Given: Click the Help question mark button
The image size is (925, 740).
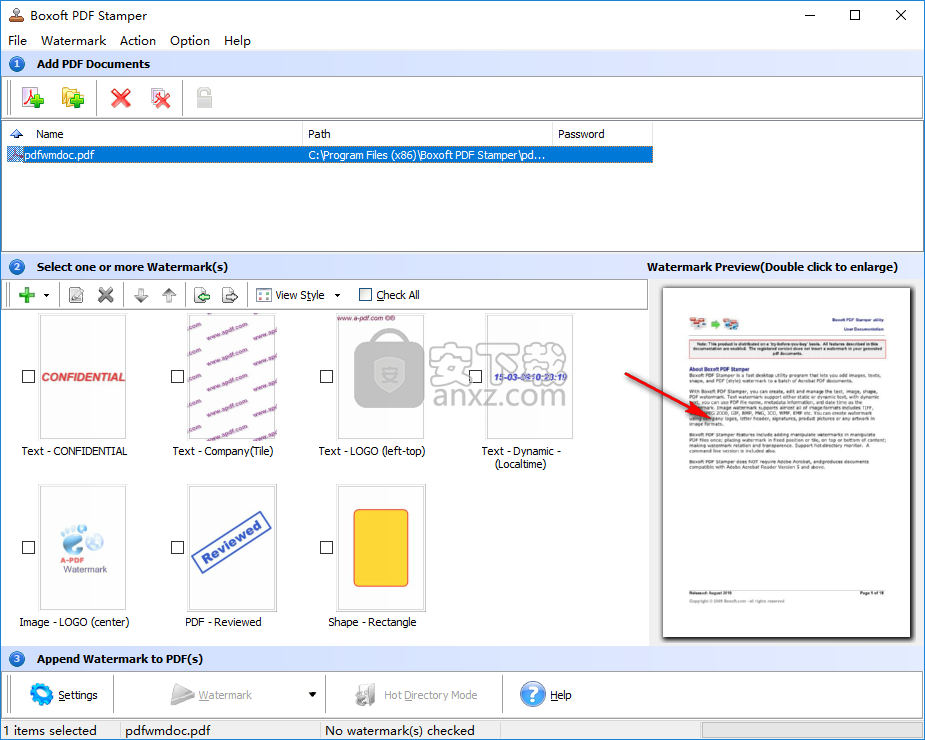Looking at the screenshot, I should pos(546,695).
